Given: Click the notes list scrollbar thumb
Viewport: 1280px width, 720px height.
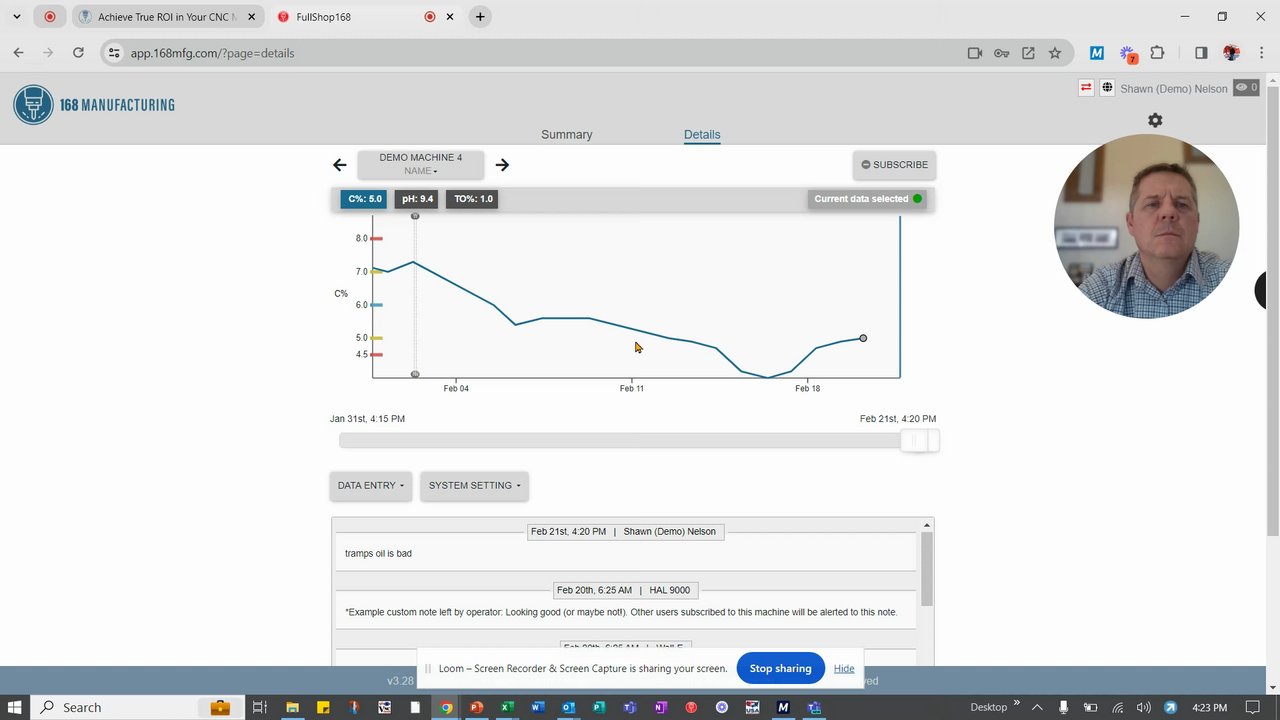Looking at the screenshot, I should pos(927,568).
